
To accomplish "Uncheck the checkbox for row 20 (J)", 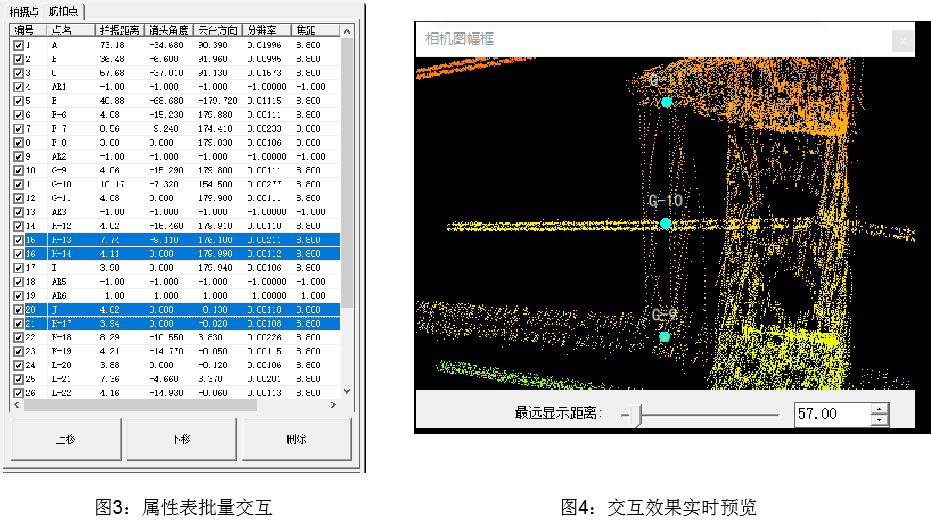I will (19, 310).
